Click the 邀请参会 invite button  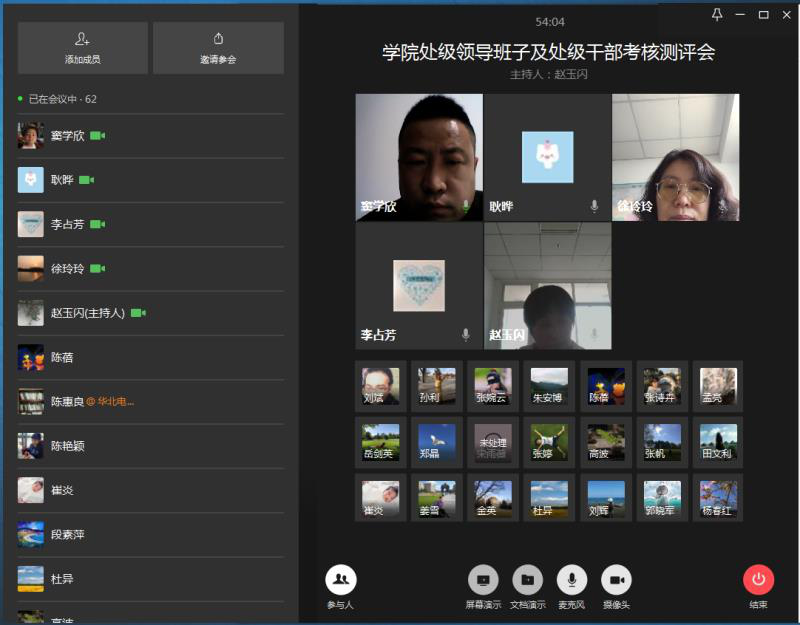pos(218,47)
